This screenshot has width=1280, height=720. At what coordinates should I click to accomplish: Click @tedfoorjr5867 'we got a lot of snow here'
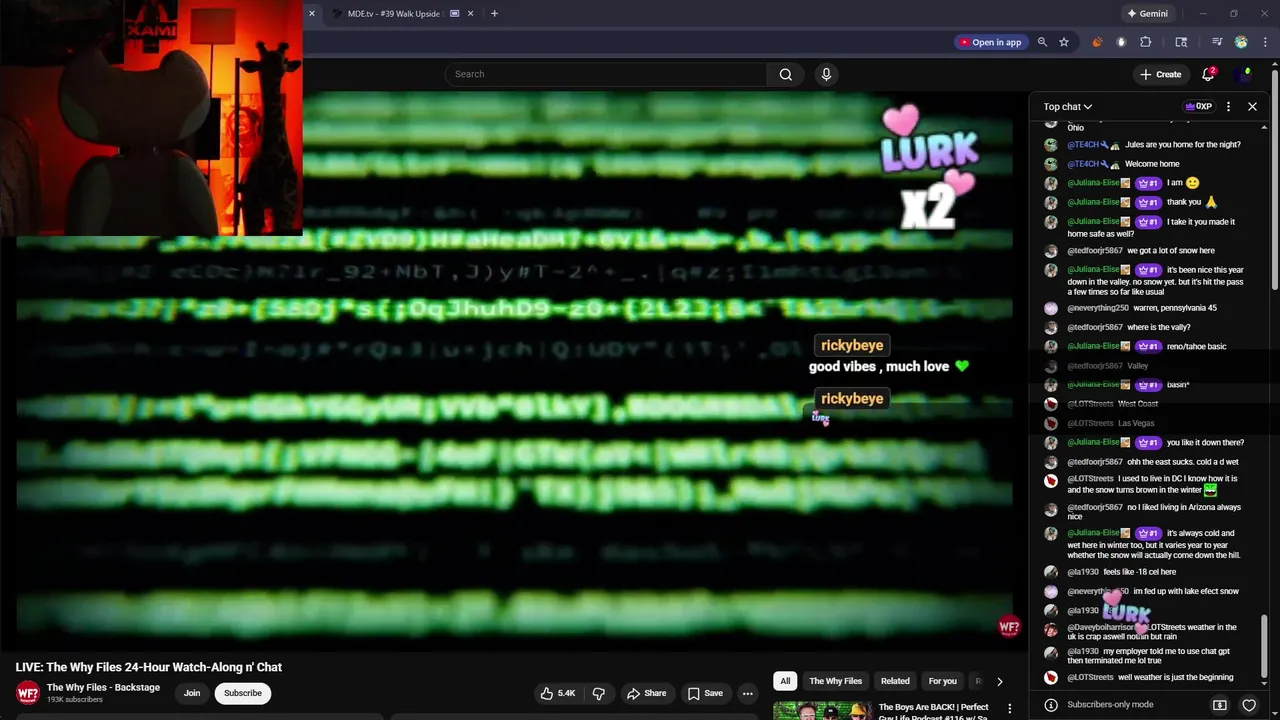[x=1141, y=251]
